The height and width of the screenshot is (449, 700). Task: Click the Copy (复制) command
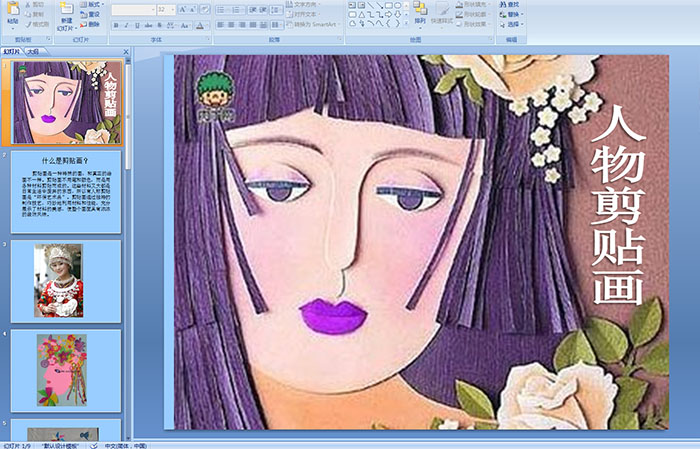[36, 14]
